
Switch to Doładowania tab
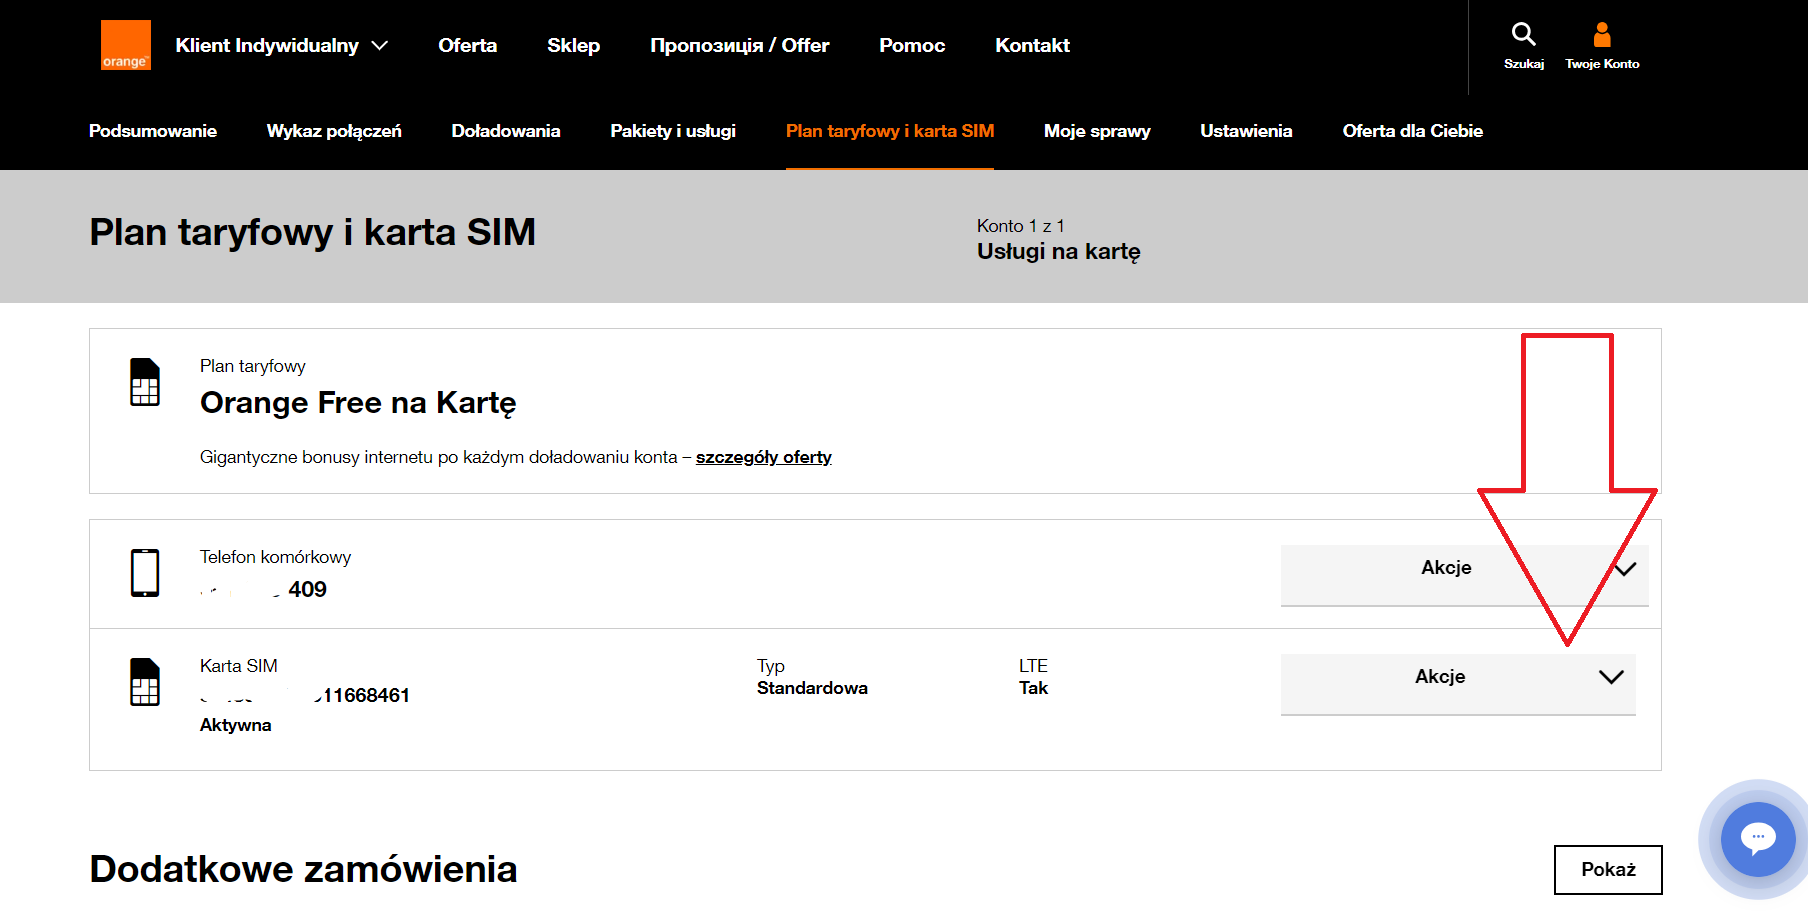click(506, 131)
